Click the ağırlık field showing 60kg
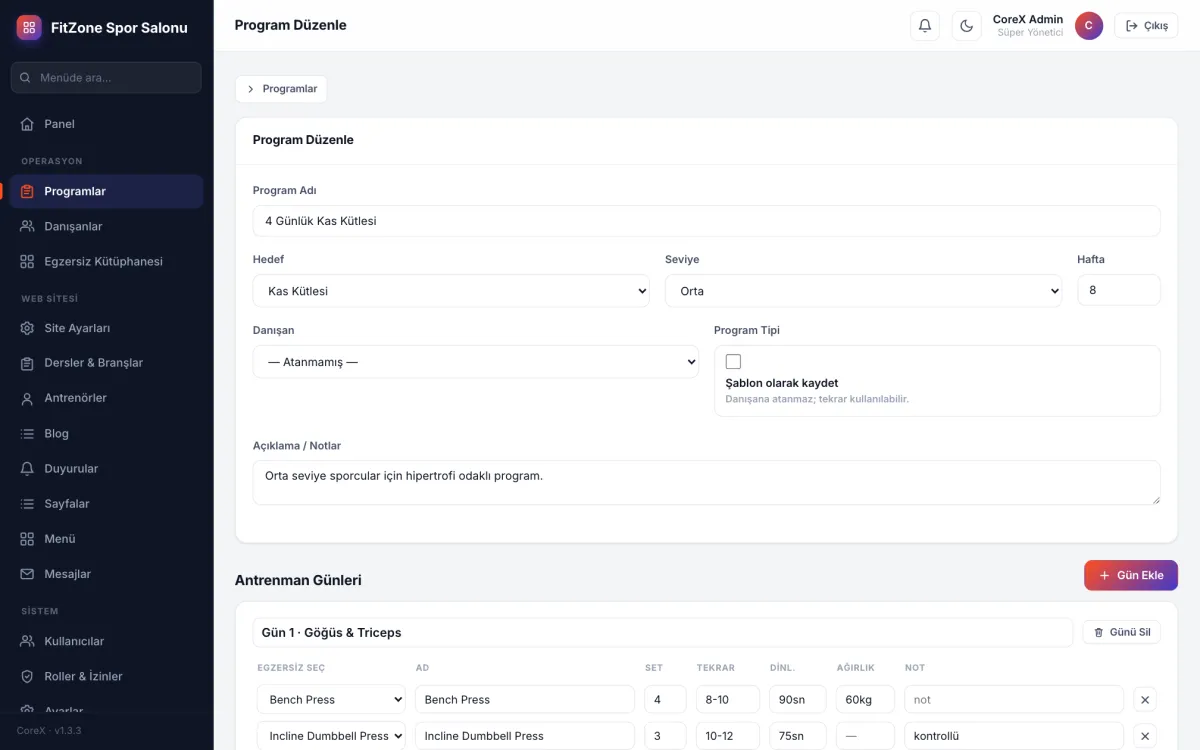Screen dimensions: 1200x750 tap(865, 700)
